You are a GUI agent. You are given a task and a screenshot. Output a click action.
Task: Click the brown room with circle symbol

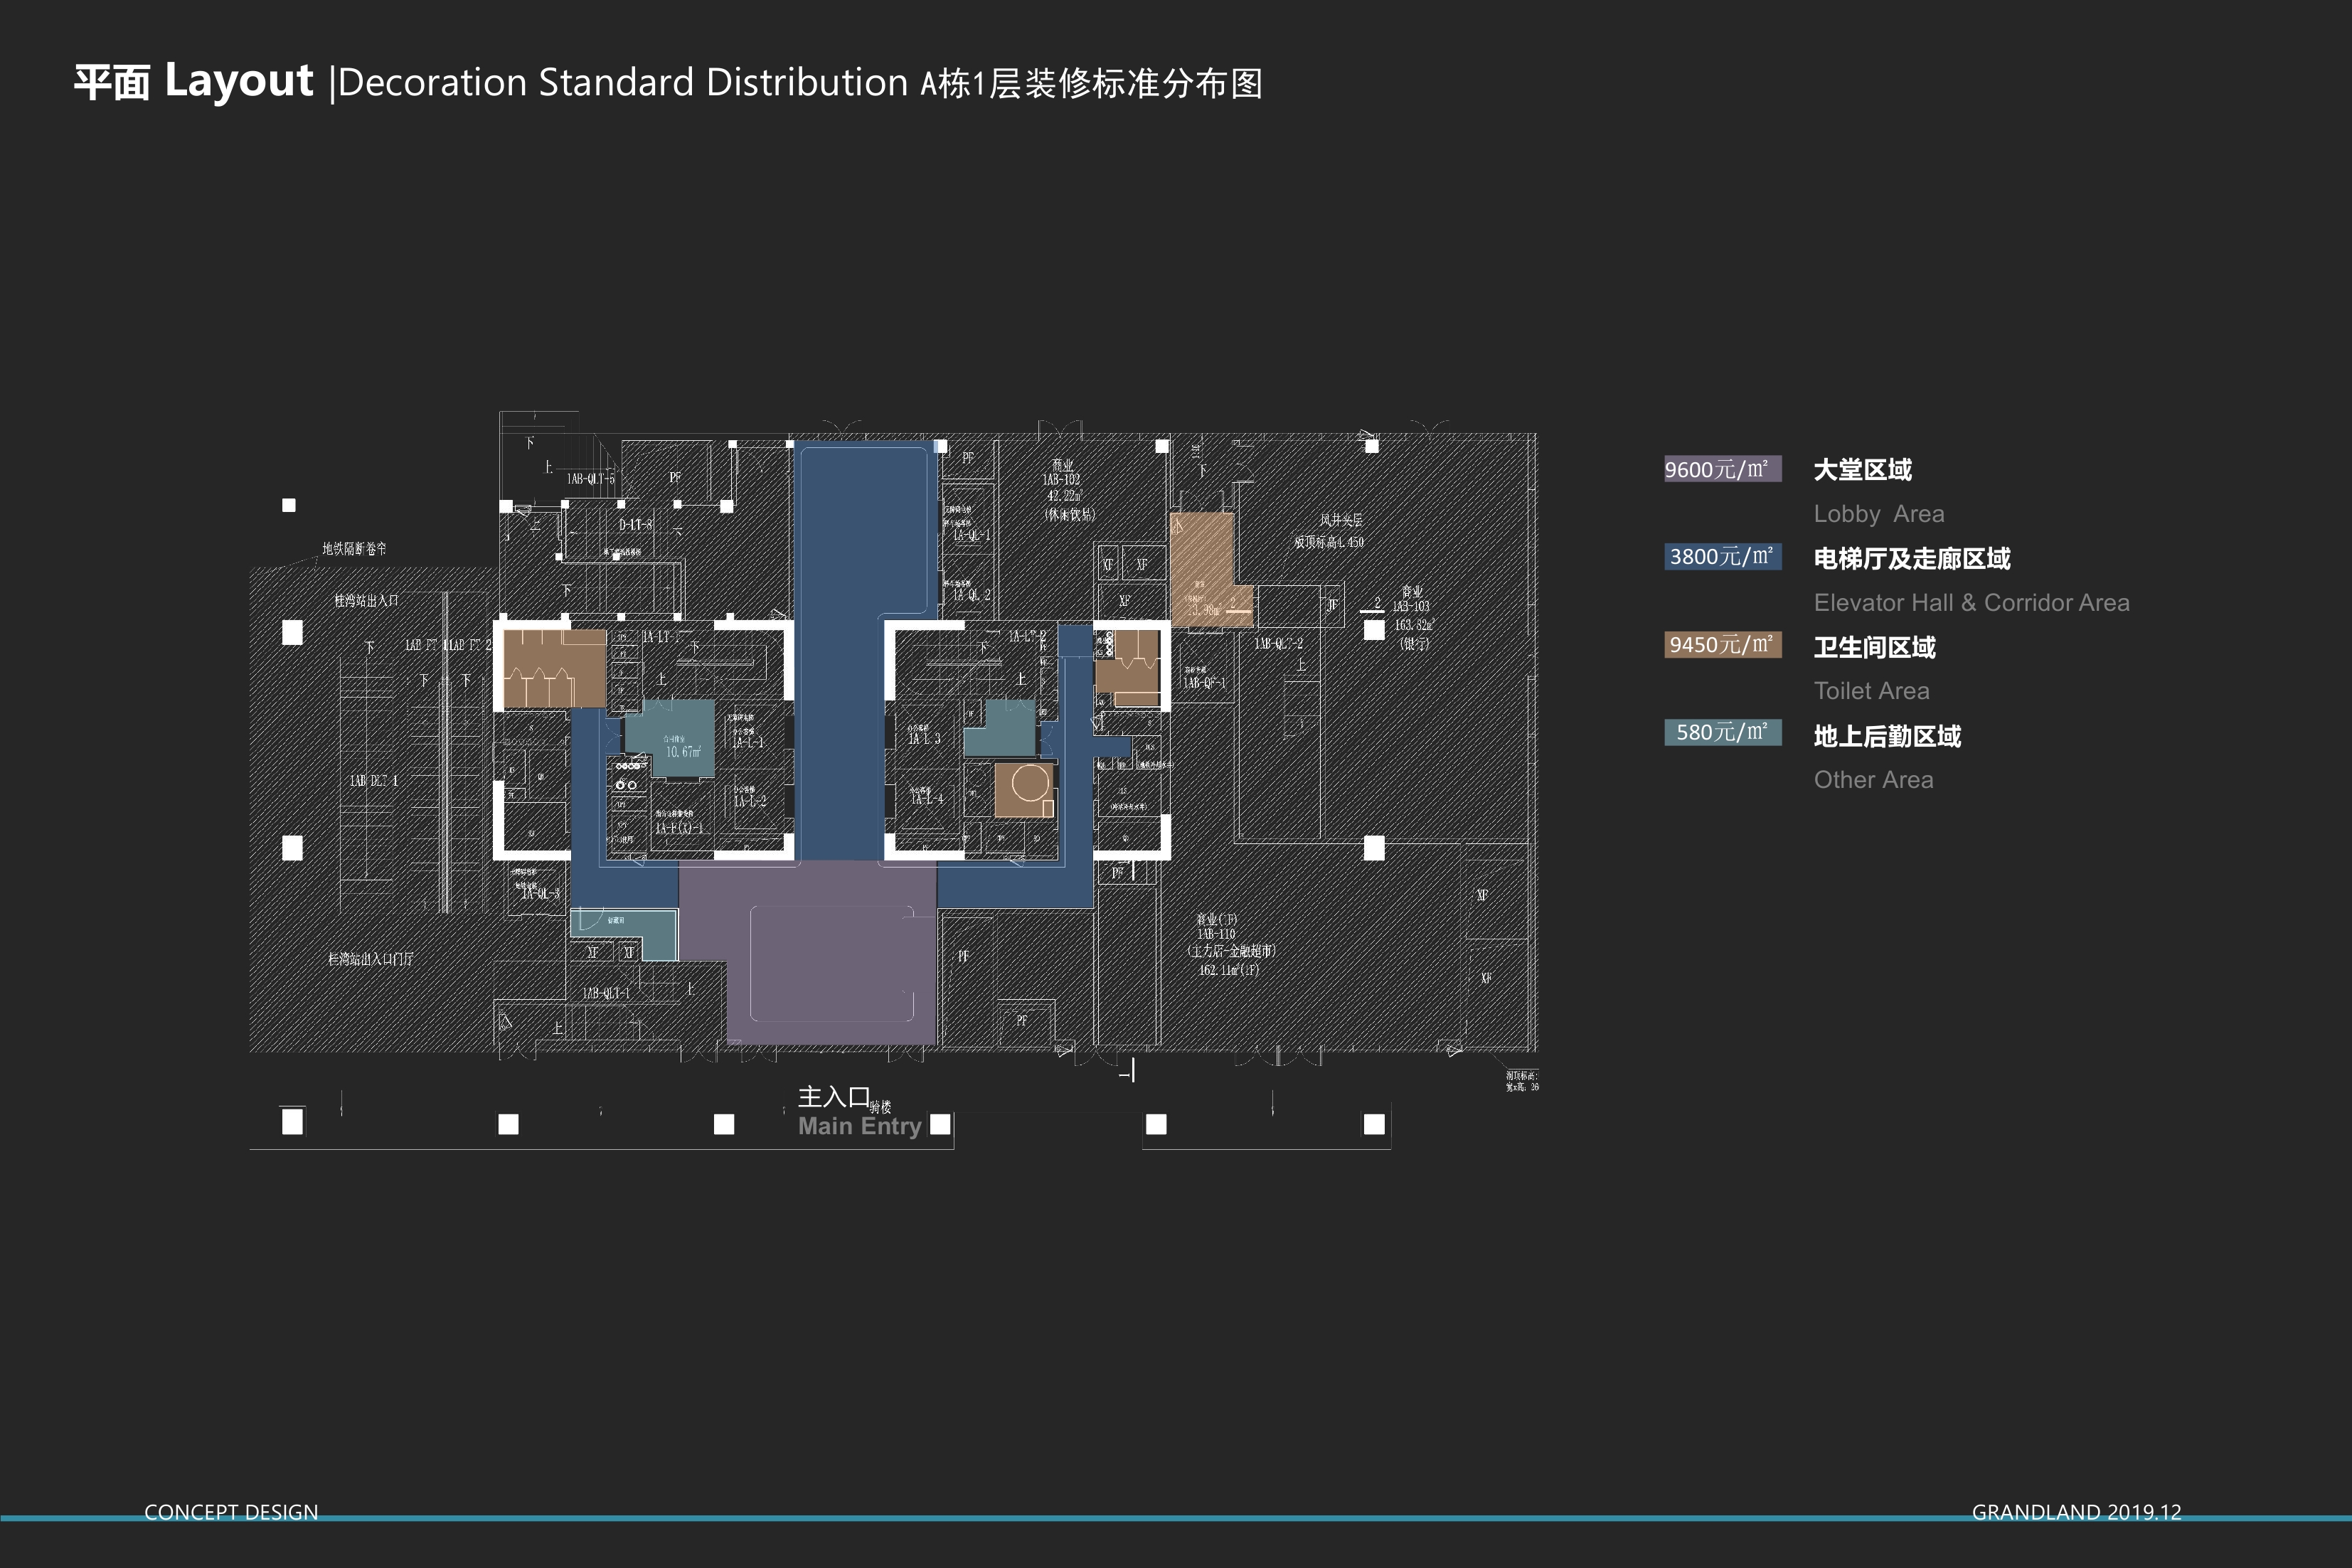tap(1024, 789)
